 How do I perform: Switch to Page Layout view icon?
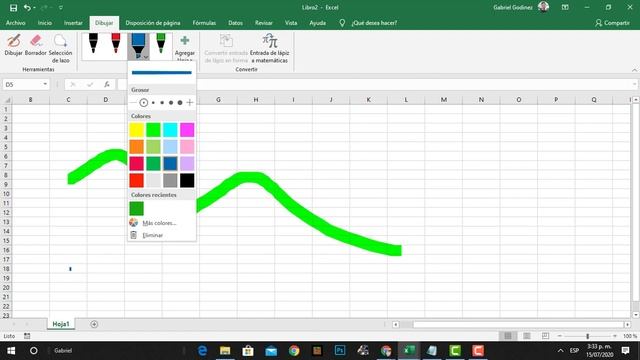tap(527, 336)
